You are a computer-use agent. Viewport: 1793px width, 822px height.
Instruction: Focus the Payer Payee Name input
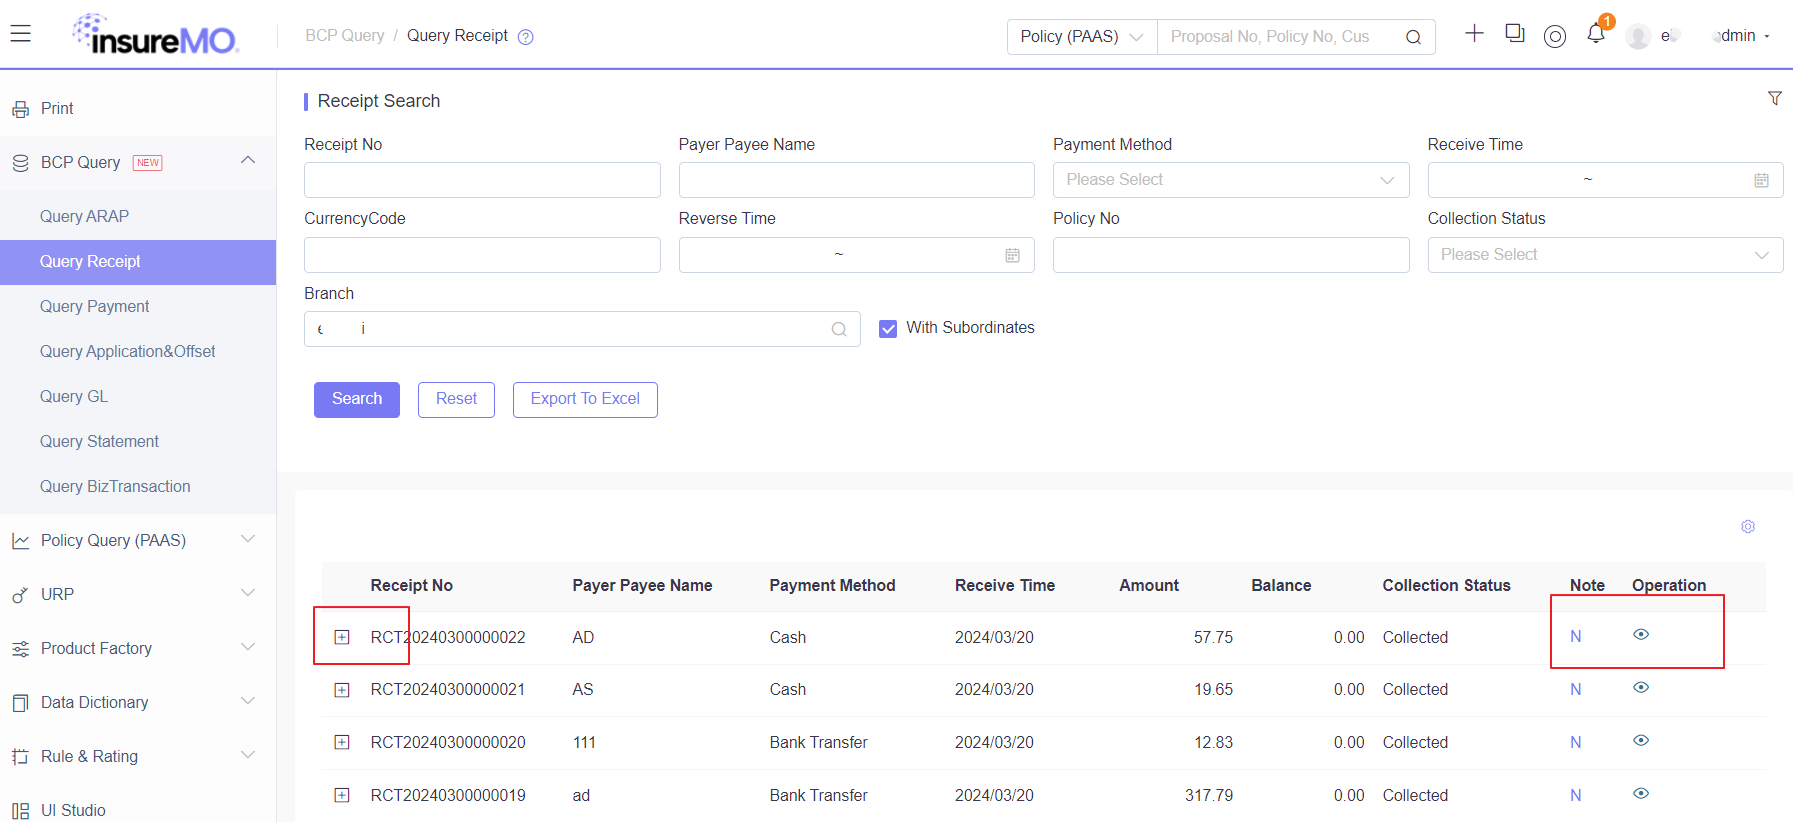[857, 180]
